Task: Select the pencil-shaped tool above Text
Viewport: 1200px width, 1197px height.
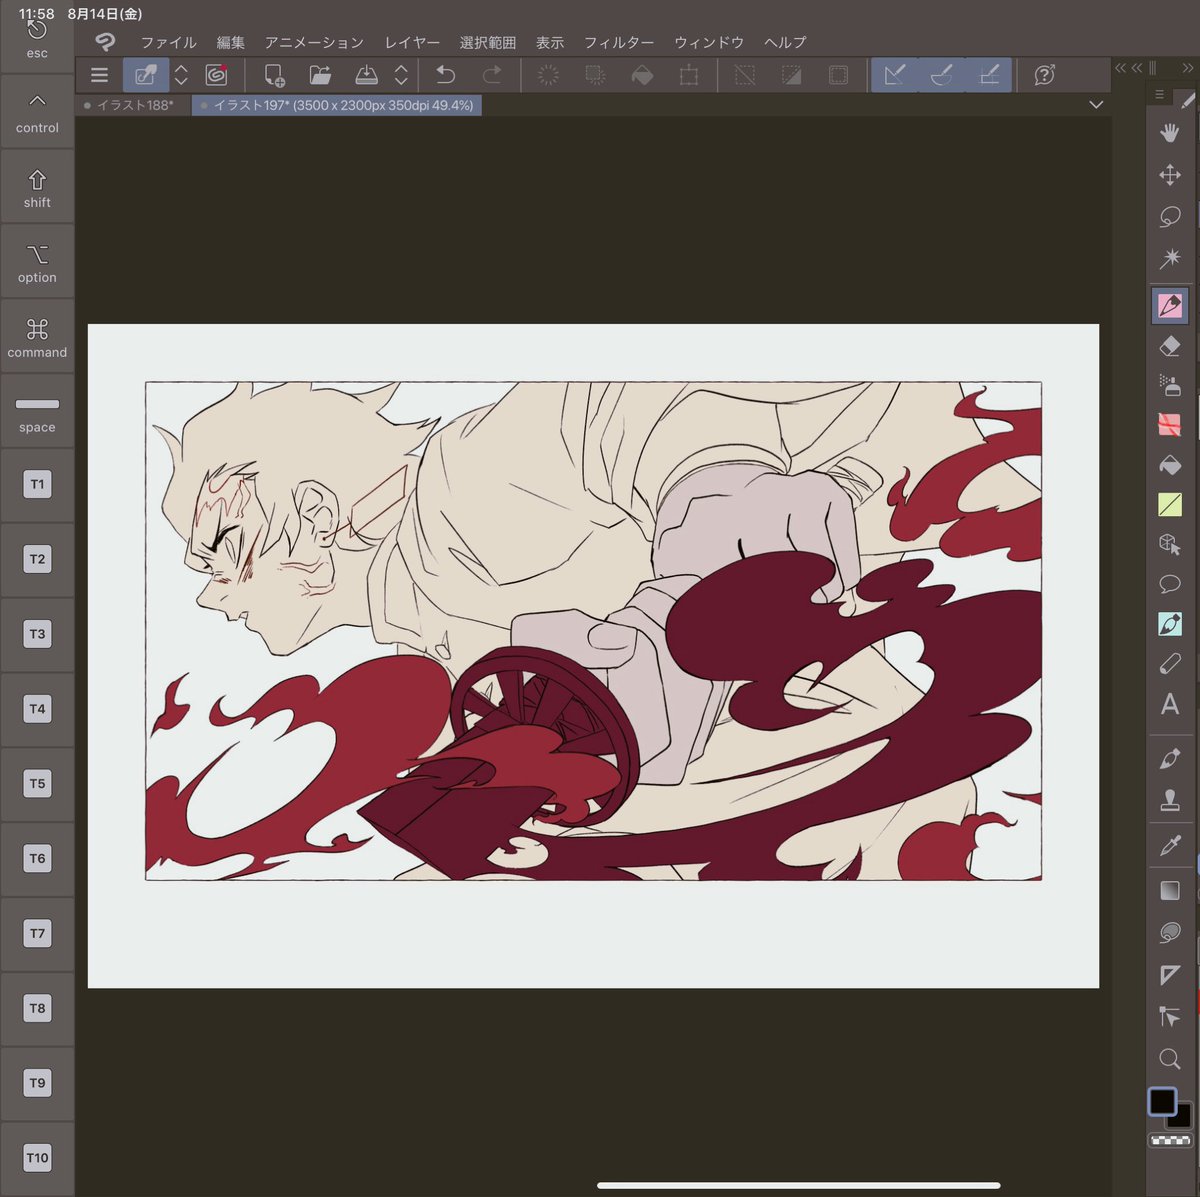Action: (1170, 664)
